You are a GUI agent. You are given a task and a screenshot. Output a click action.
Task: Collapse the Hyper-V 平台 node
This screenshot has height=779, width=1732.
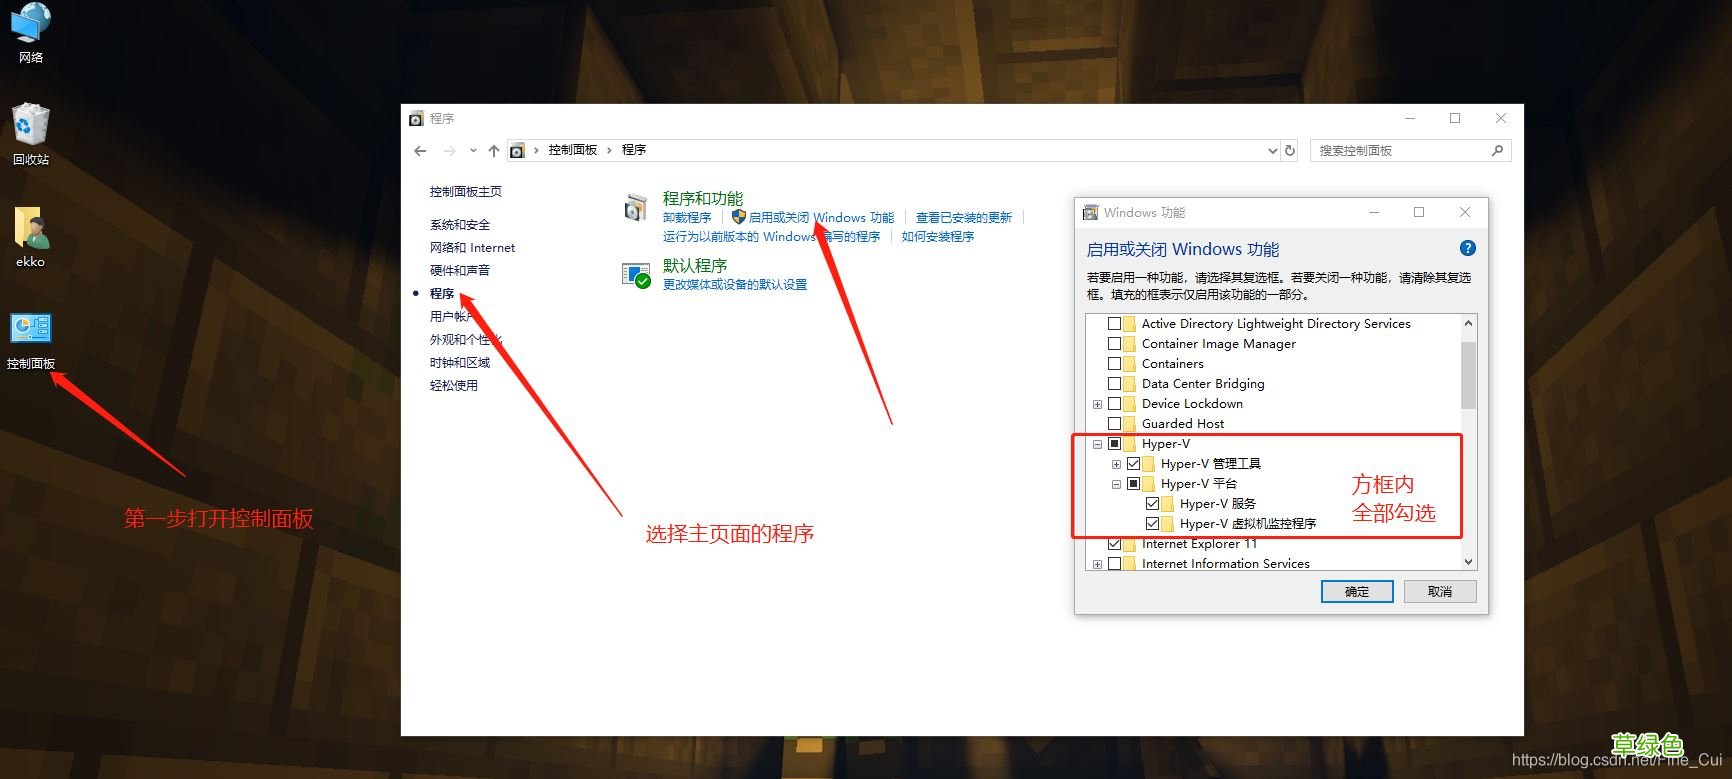click(x=1116, y=485)
